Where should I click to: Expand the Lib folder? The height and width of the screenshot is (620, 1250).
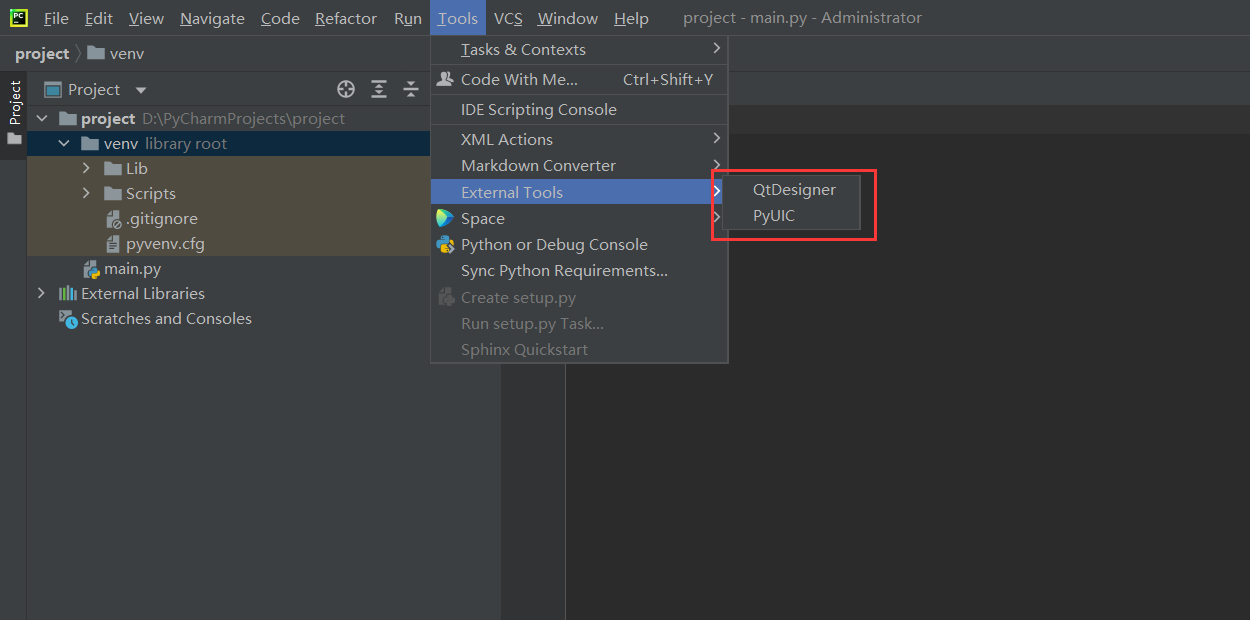coord(86,168)
